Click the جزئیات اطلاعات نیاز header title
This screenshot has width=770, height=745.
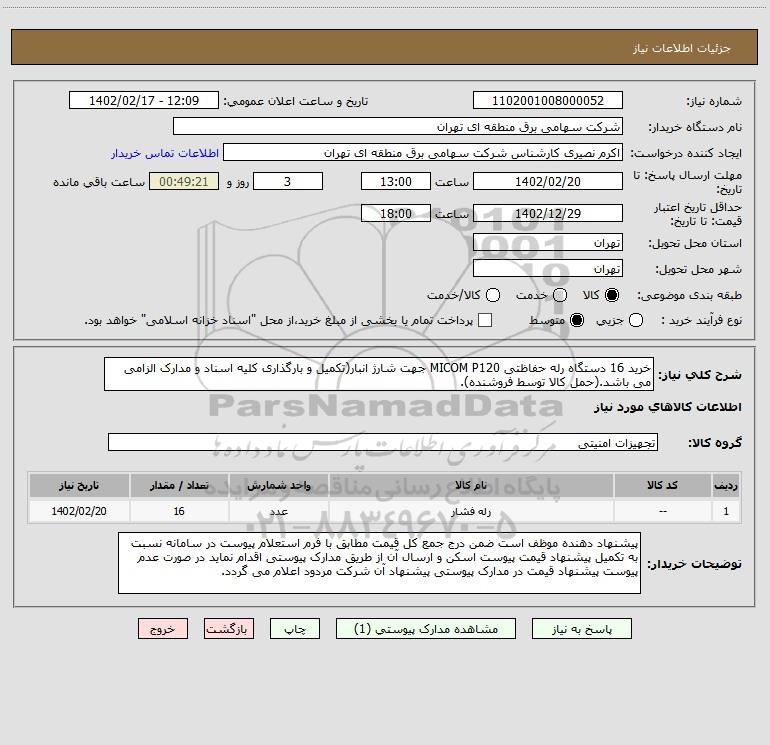pos(681,48)
